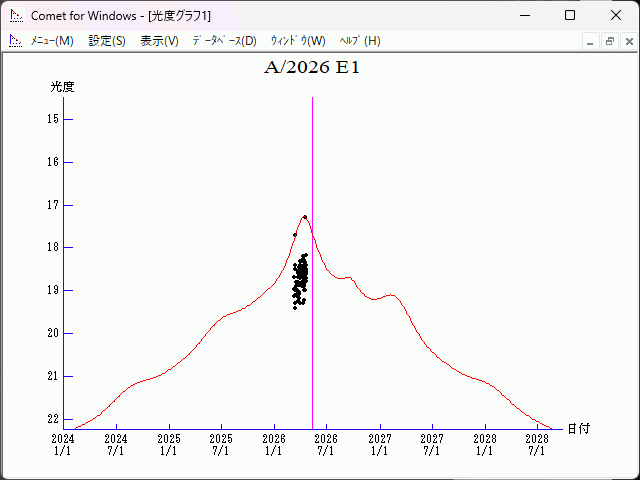Open the 表示(V) view menu
The image size is (640, 480).
159,41
